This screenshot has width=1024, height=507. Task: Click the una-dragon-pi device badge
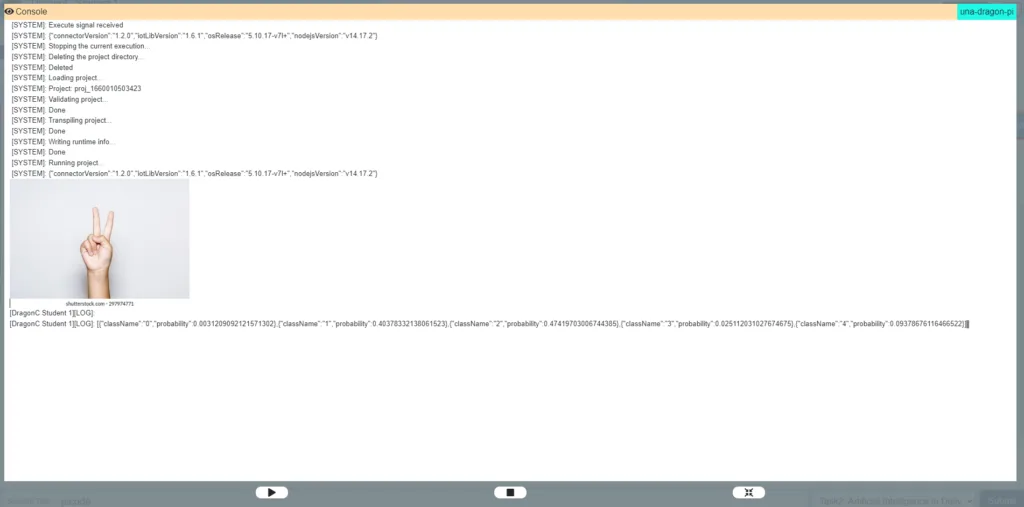coord(986,12)
